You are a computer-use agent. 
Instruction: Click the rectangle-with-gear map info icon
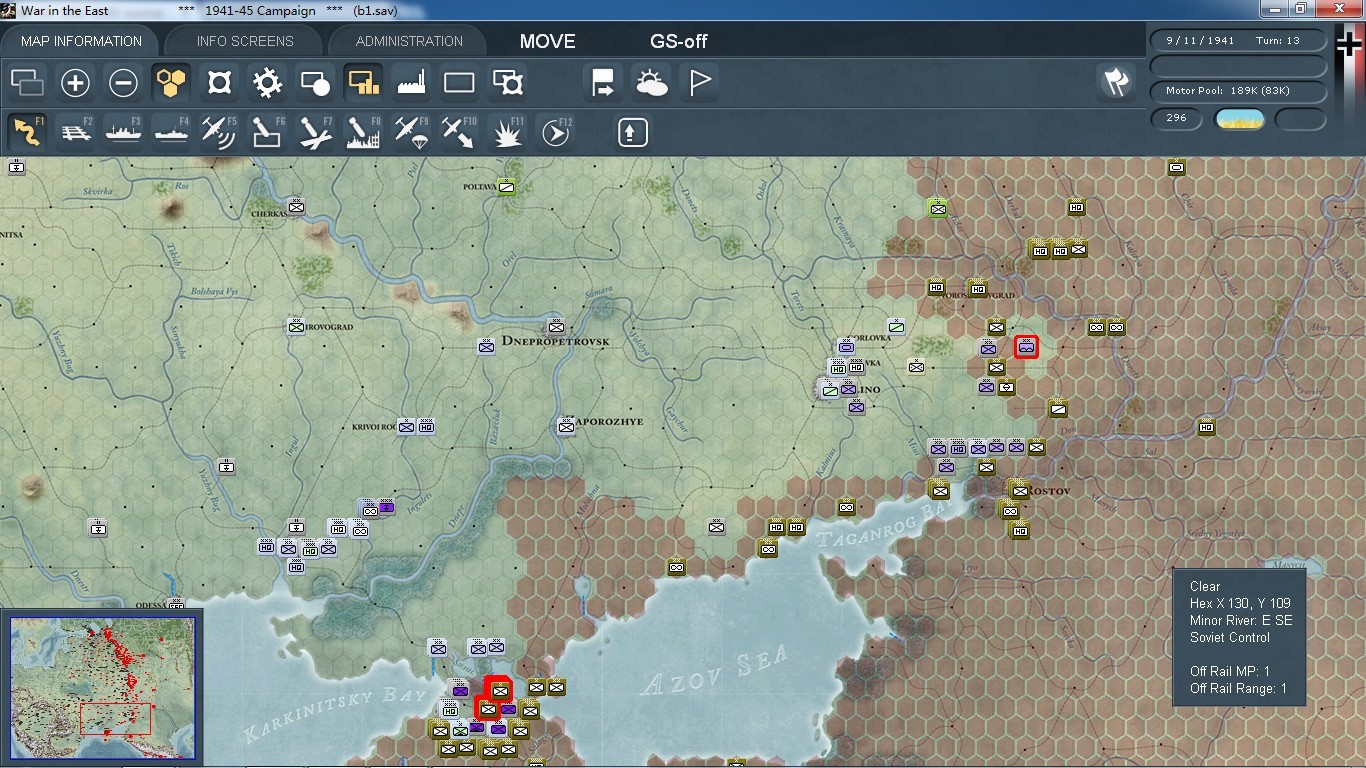[507, 83]
